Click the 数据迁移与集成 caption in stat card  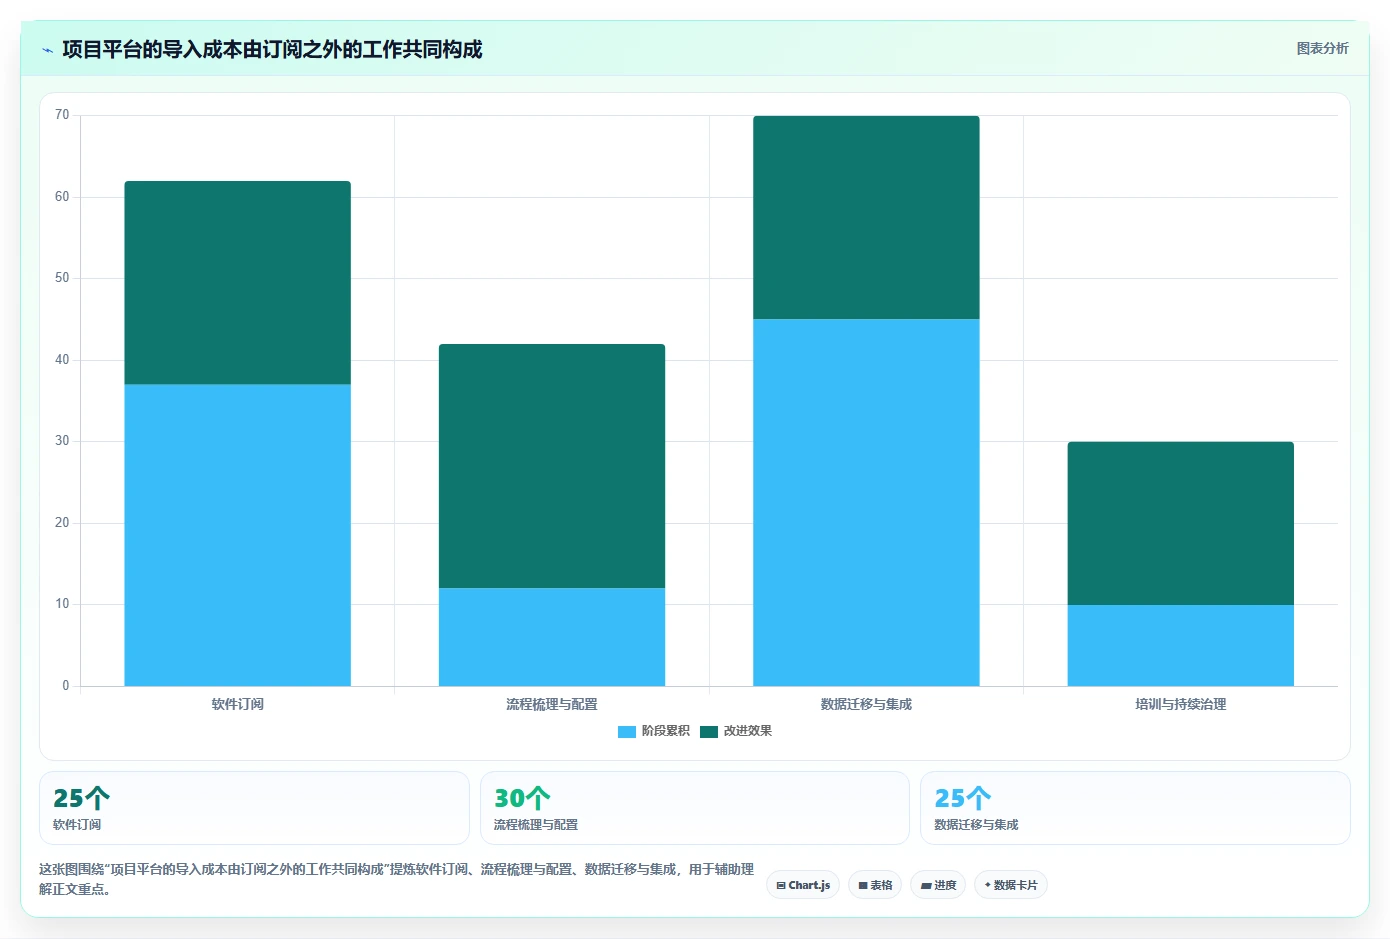[x=977, y=825]
